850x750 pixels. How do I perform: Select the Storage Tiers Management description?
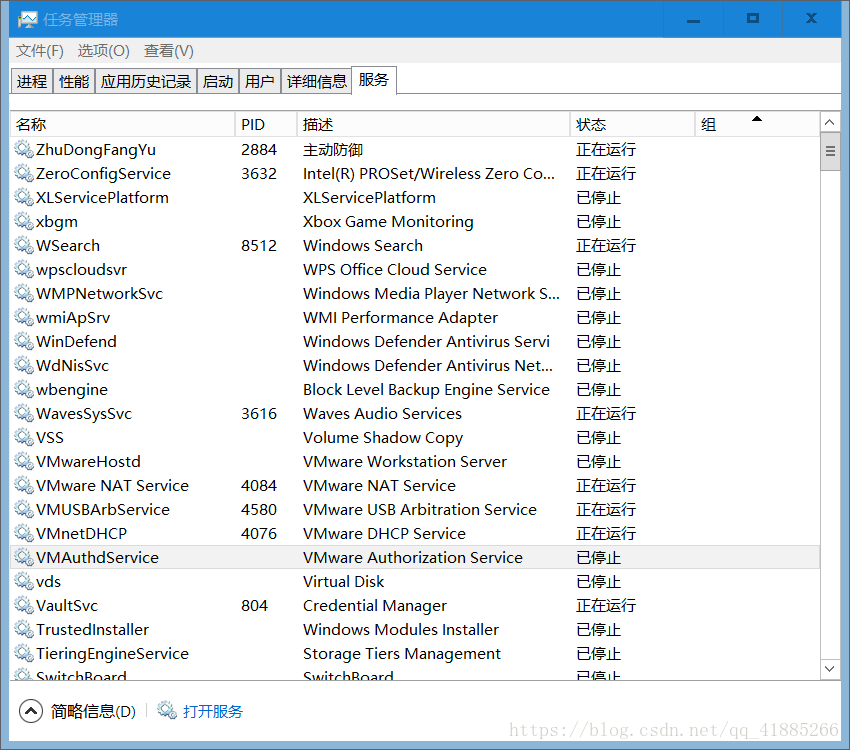402,653
